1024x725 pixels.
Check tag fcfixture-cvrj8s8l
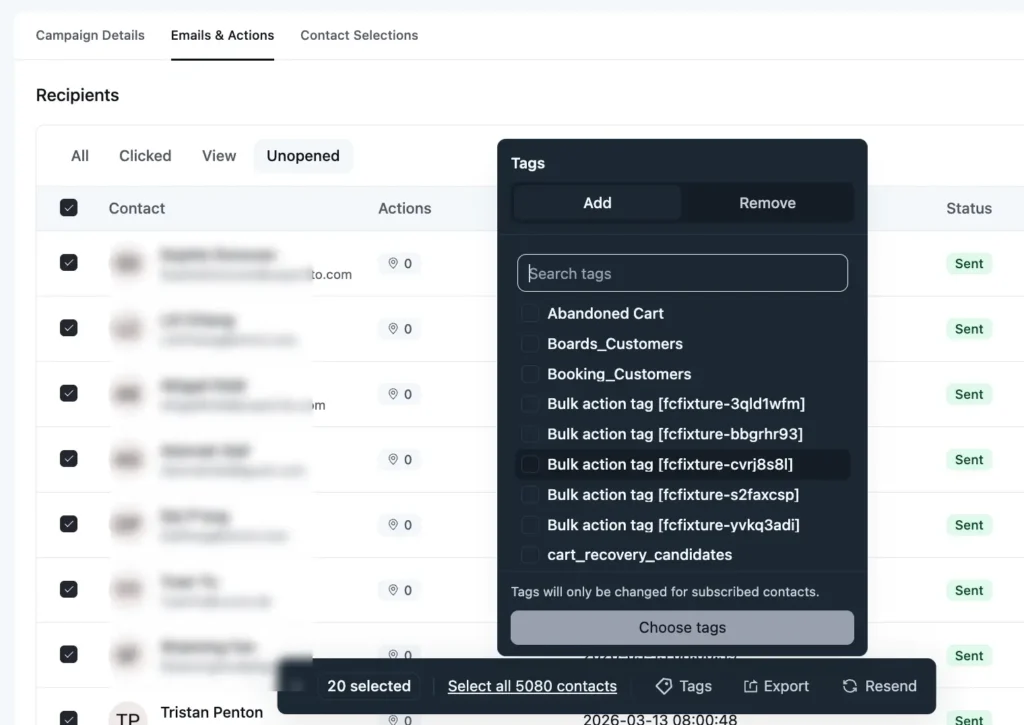pyautogui.click(x=530, y=464)
